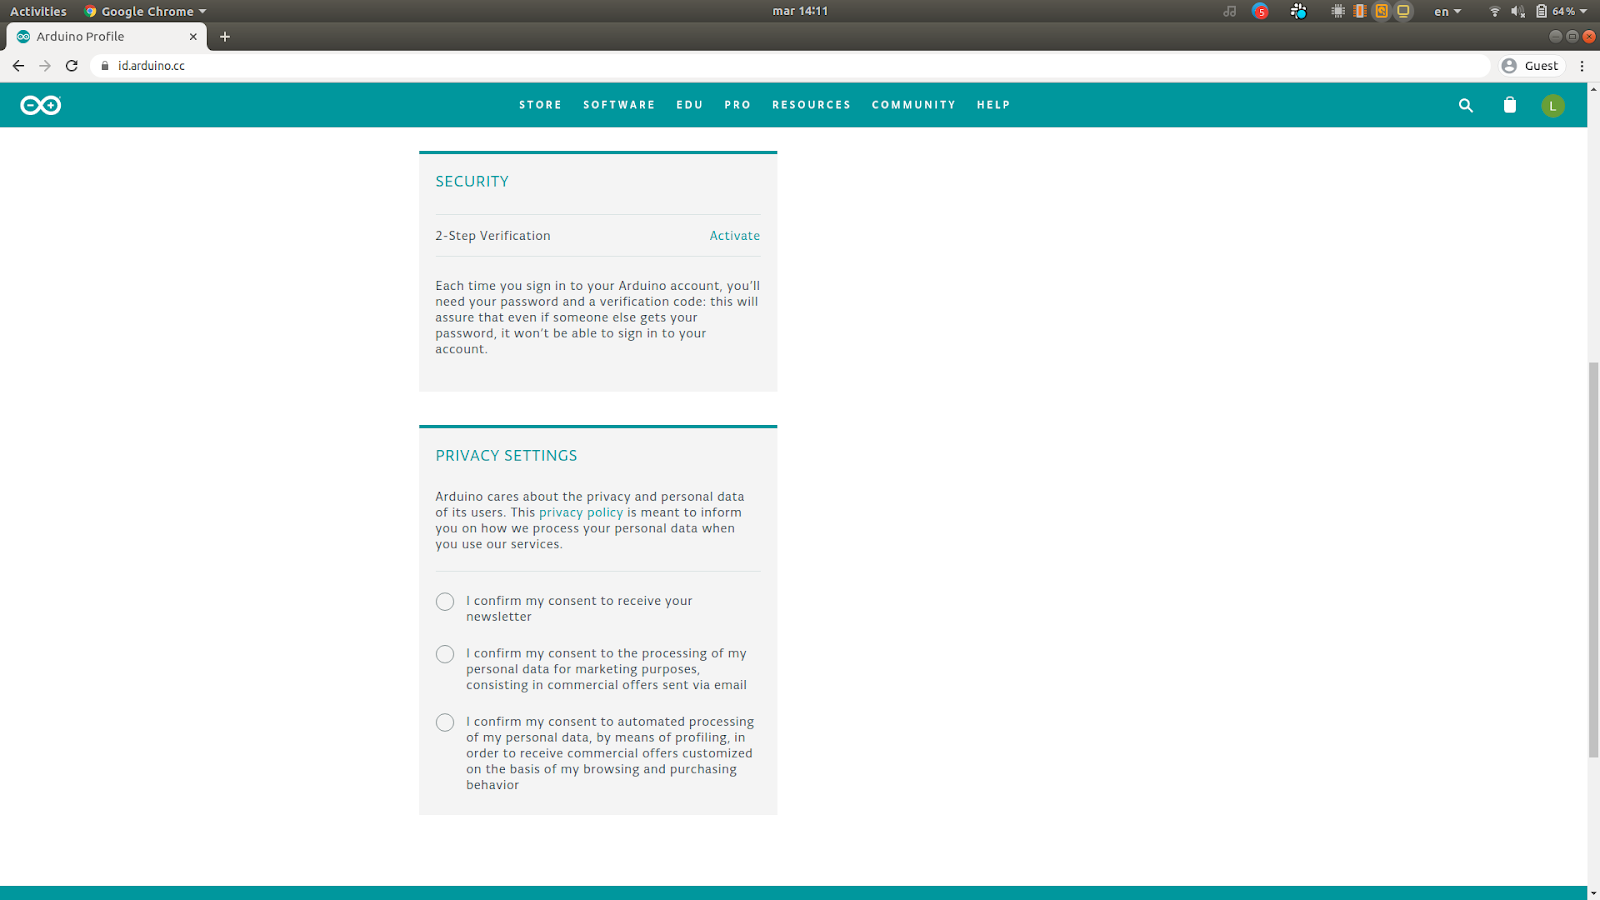Click the monitor indicator tray icon
The image size is (1600, 900).
(x=1404, y=11)
